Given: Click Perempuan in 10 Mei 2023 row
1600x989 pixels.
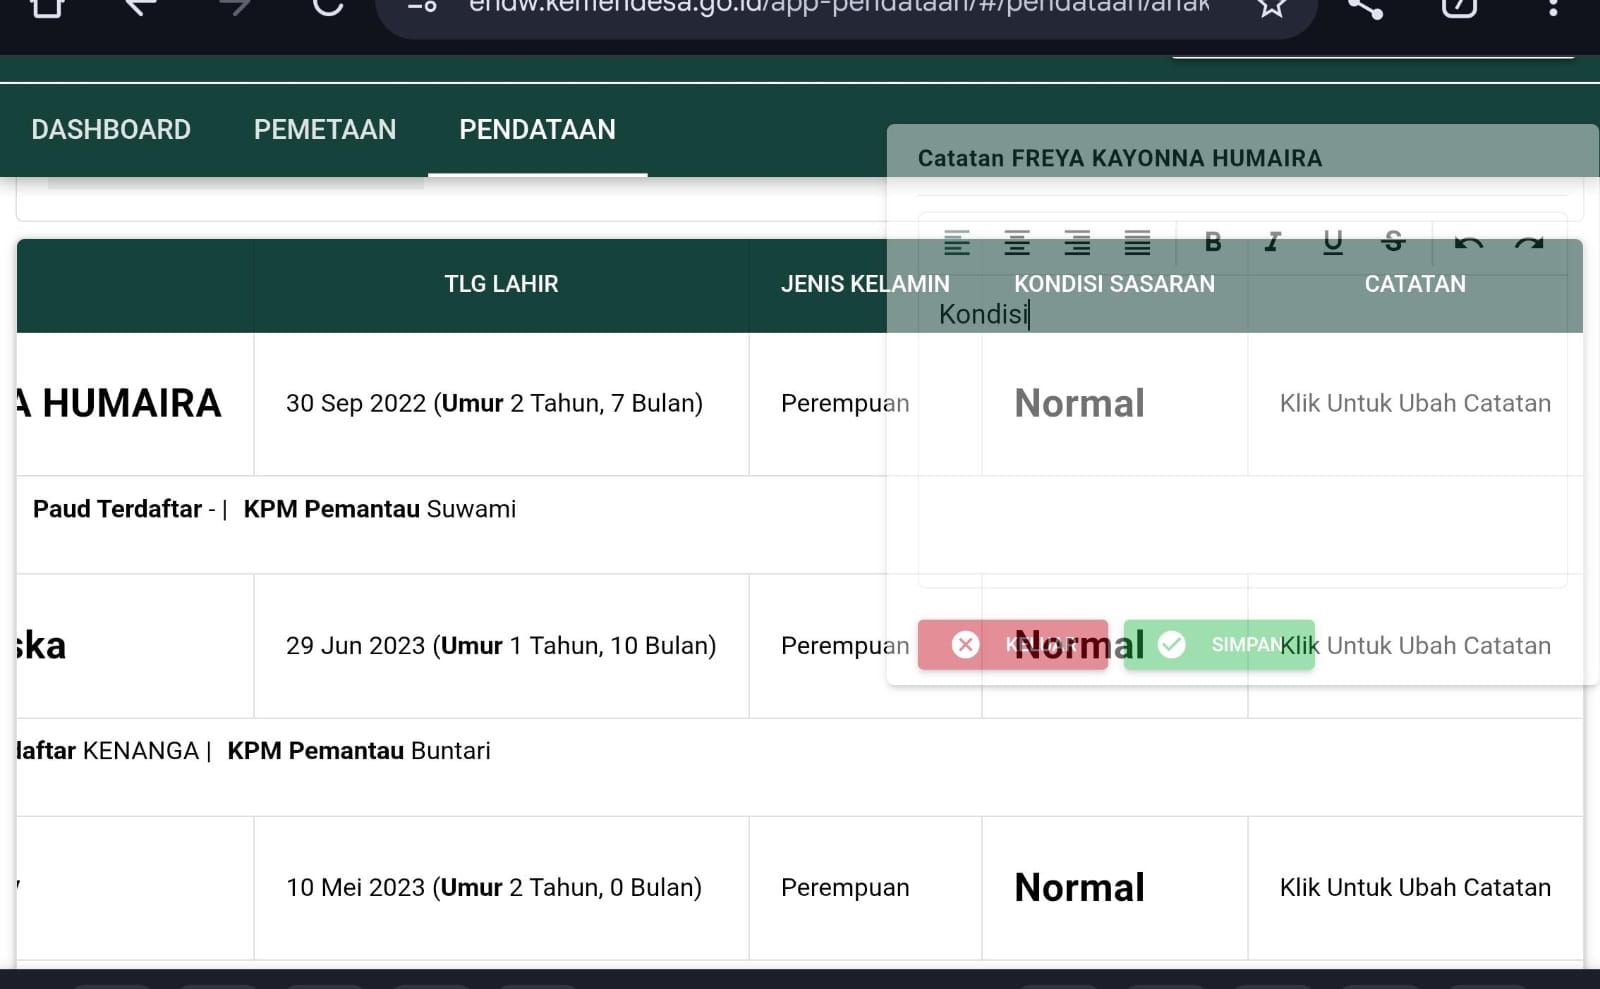Looking at the screenshot, I should click(x=845, y=887).
